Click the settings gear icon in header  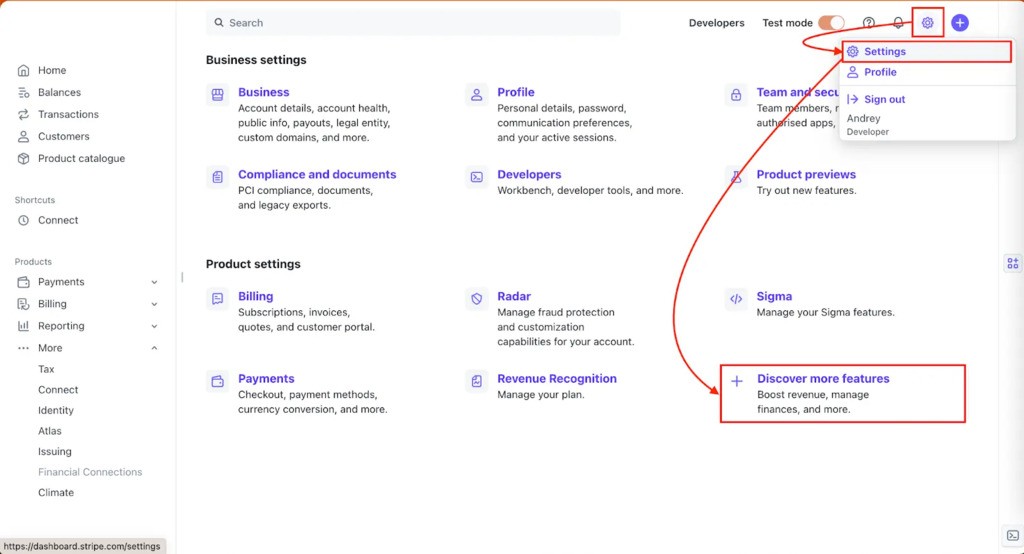(927, 23)
